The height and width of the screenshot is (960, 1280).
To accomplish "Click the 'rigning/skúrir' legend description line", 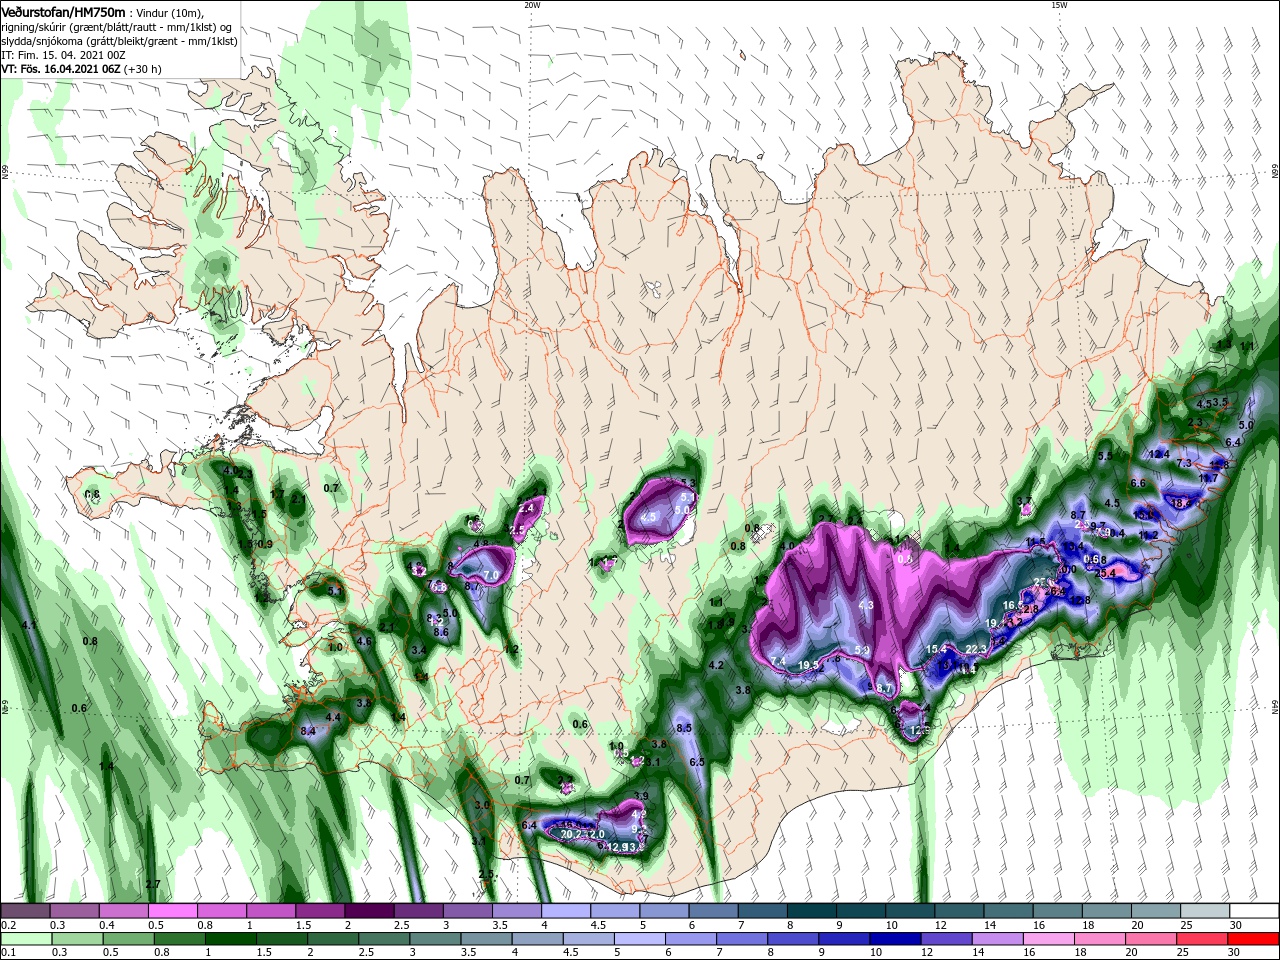I will point(117,27).
